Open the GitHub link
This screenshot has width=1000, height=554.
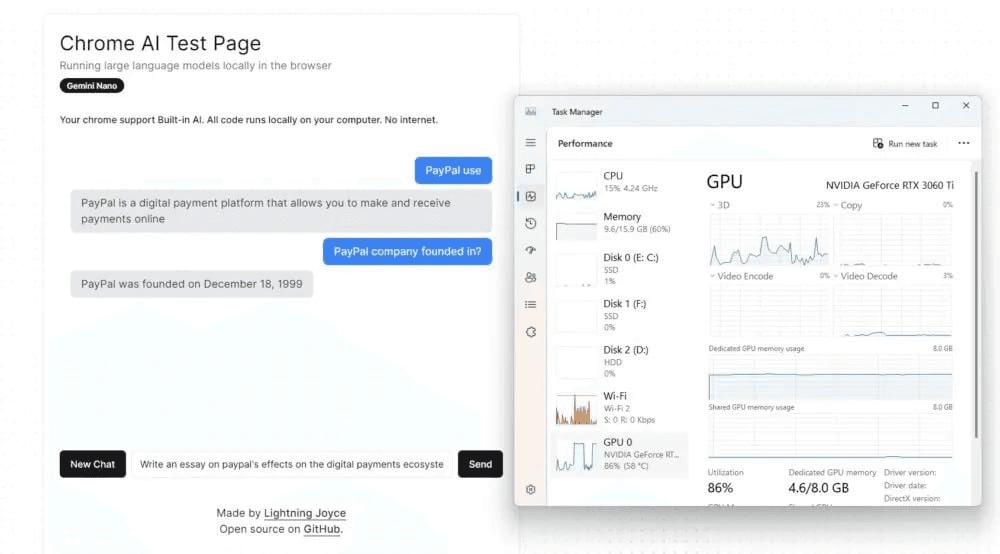click(321, 529)
